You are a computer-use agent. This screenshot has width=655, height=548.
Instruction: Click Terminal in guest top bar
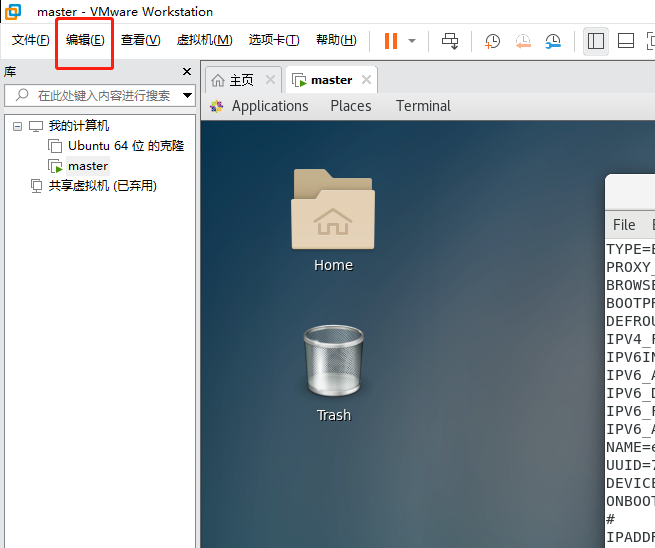[423, 106]
